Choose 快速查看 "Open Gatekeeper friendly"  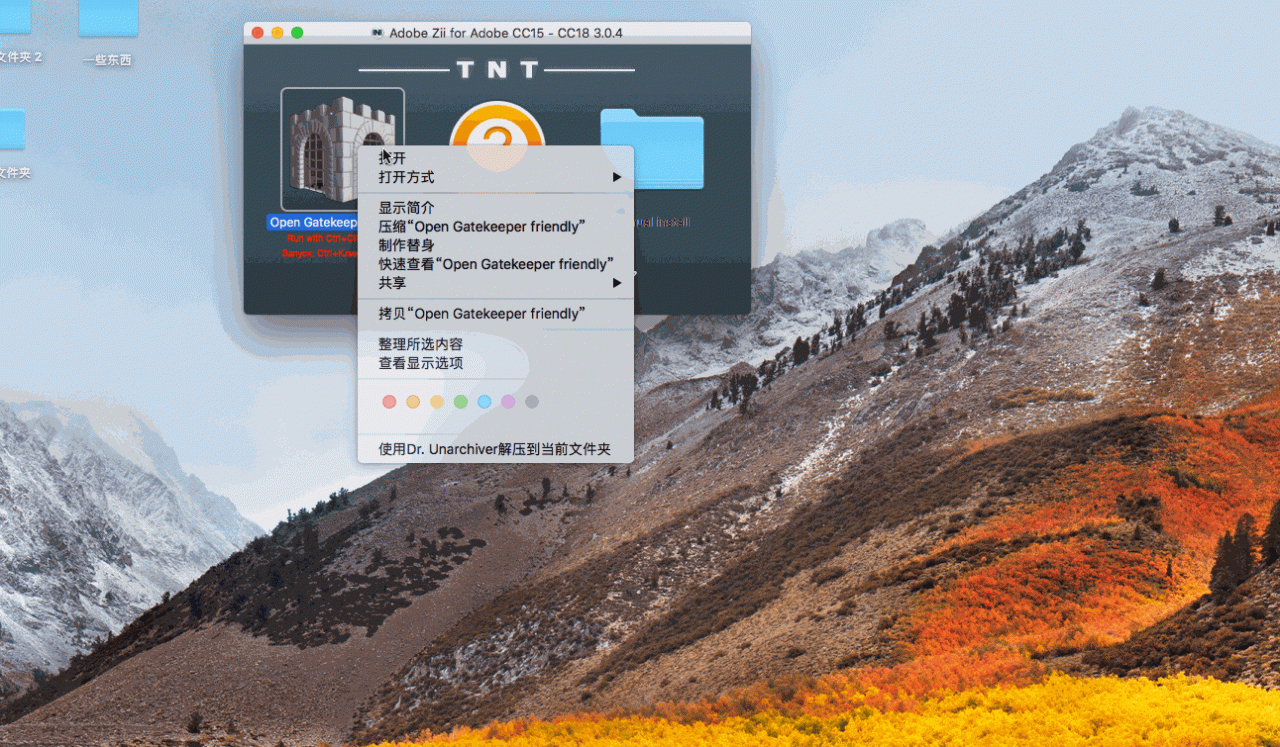pyautogui.click(x=496, y=264)
